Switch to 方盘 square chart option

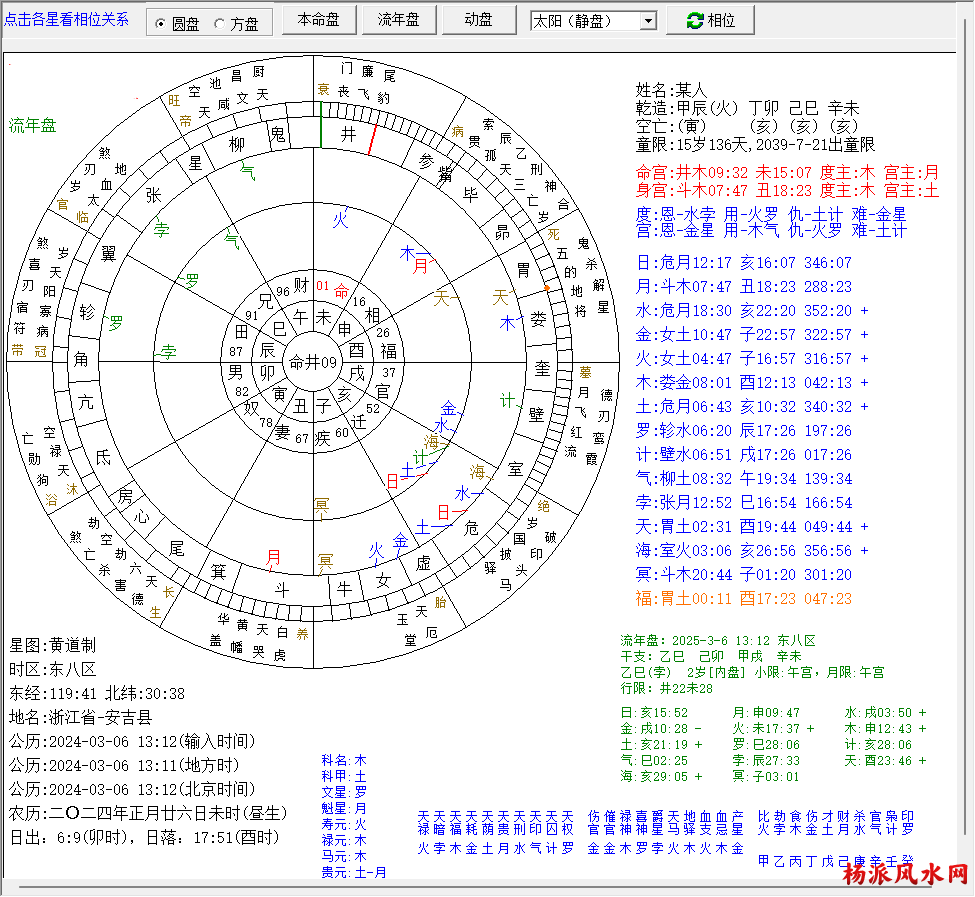[220, 24]
